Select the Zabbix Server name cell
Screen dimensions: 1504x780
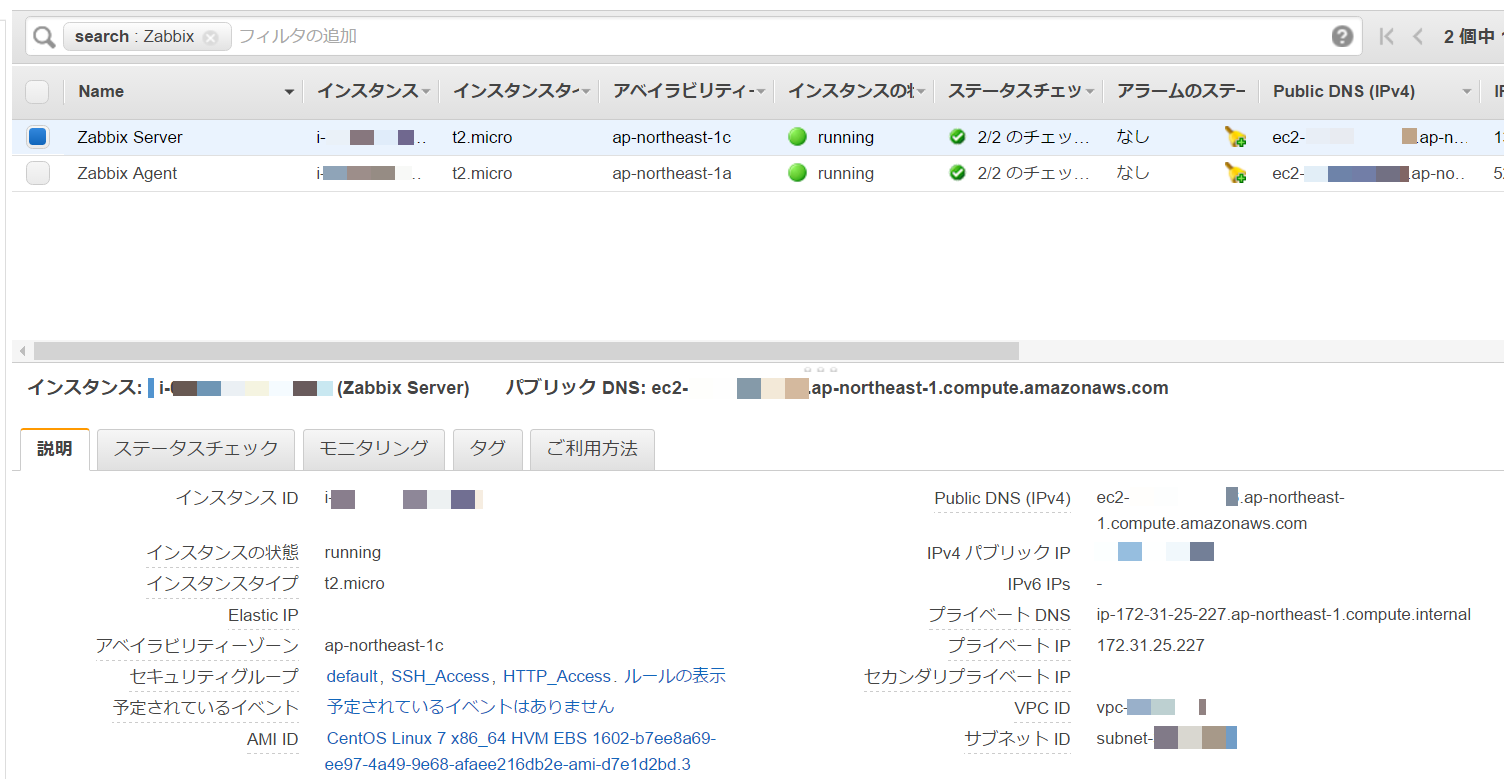point(130,138)
